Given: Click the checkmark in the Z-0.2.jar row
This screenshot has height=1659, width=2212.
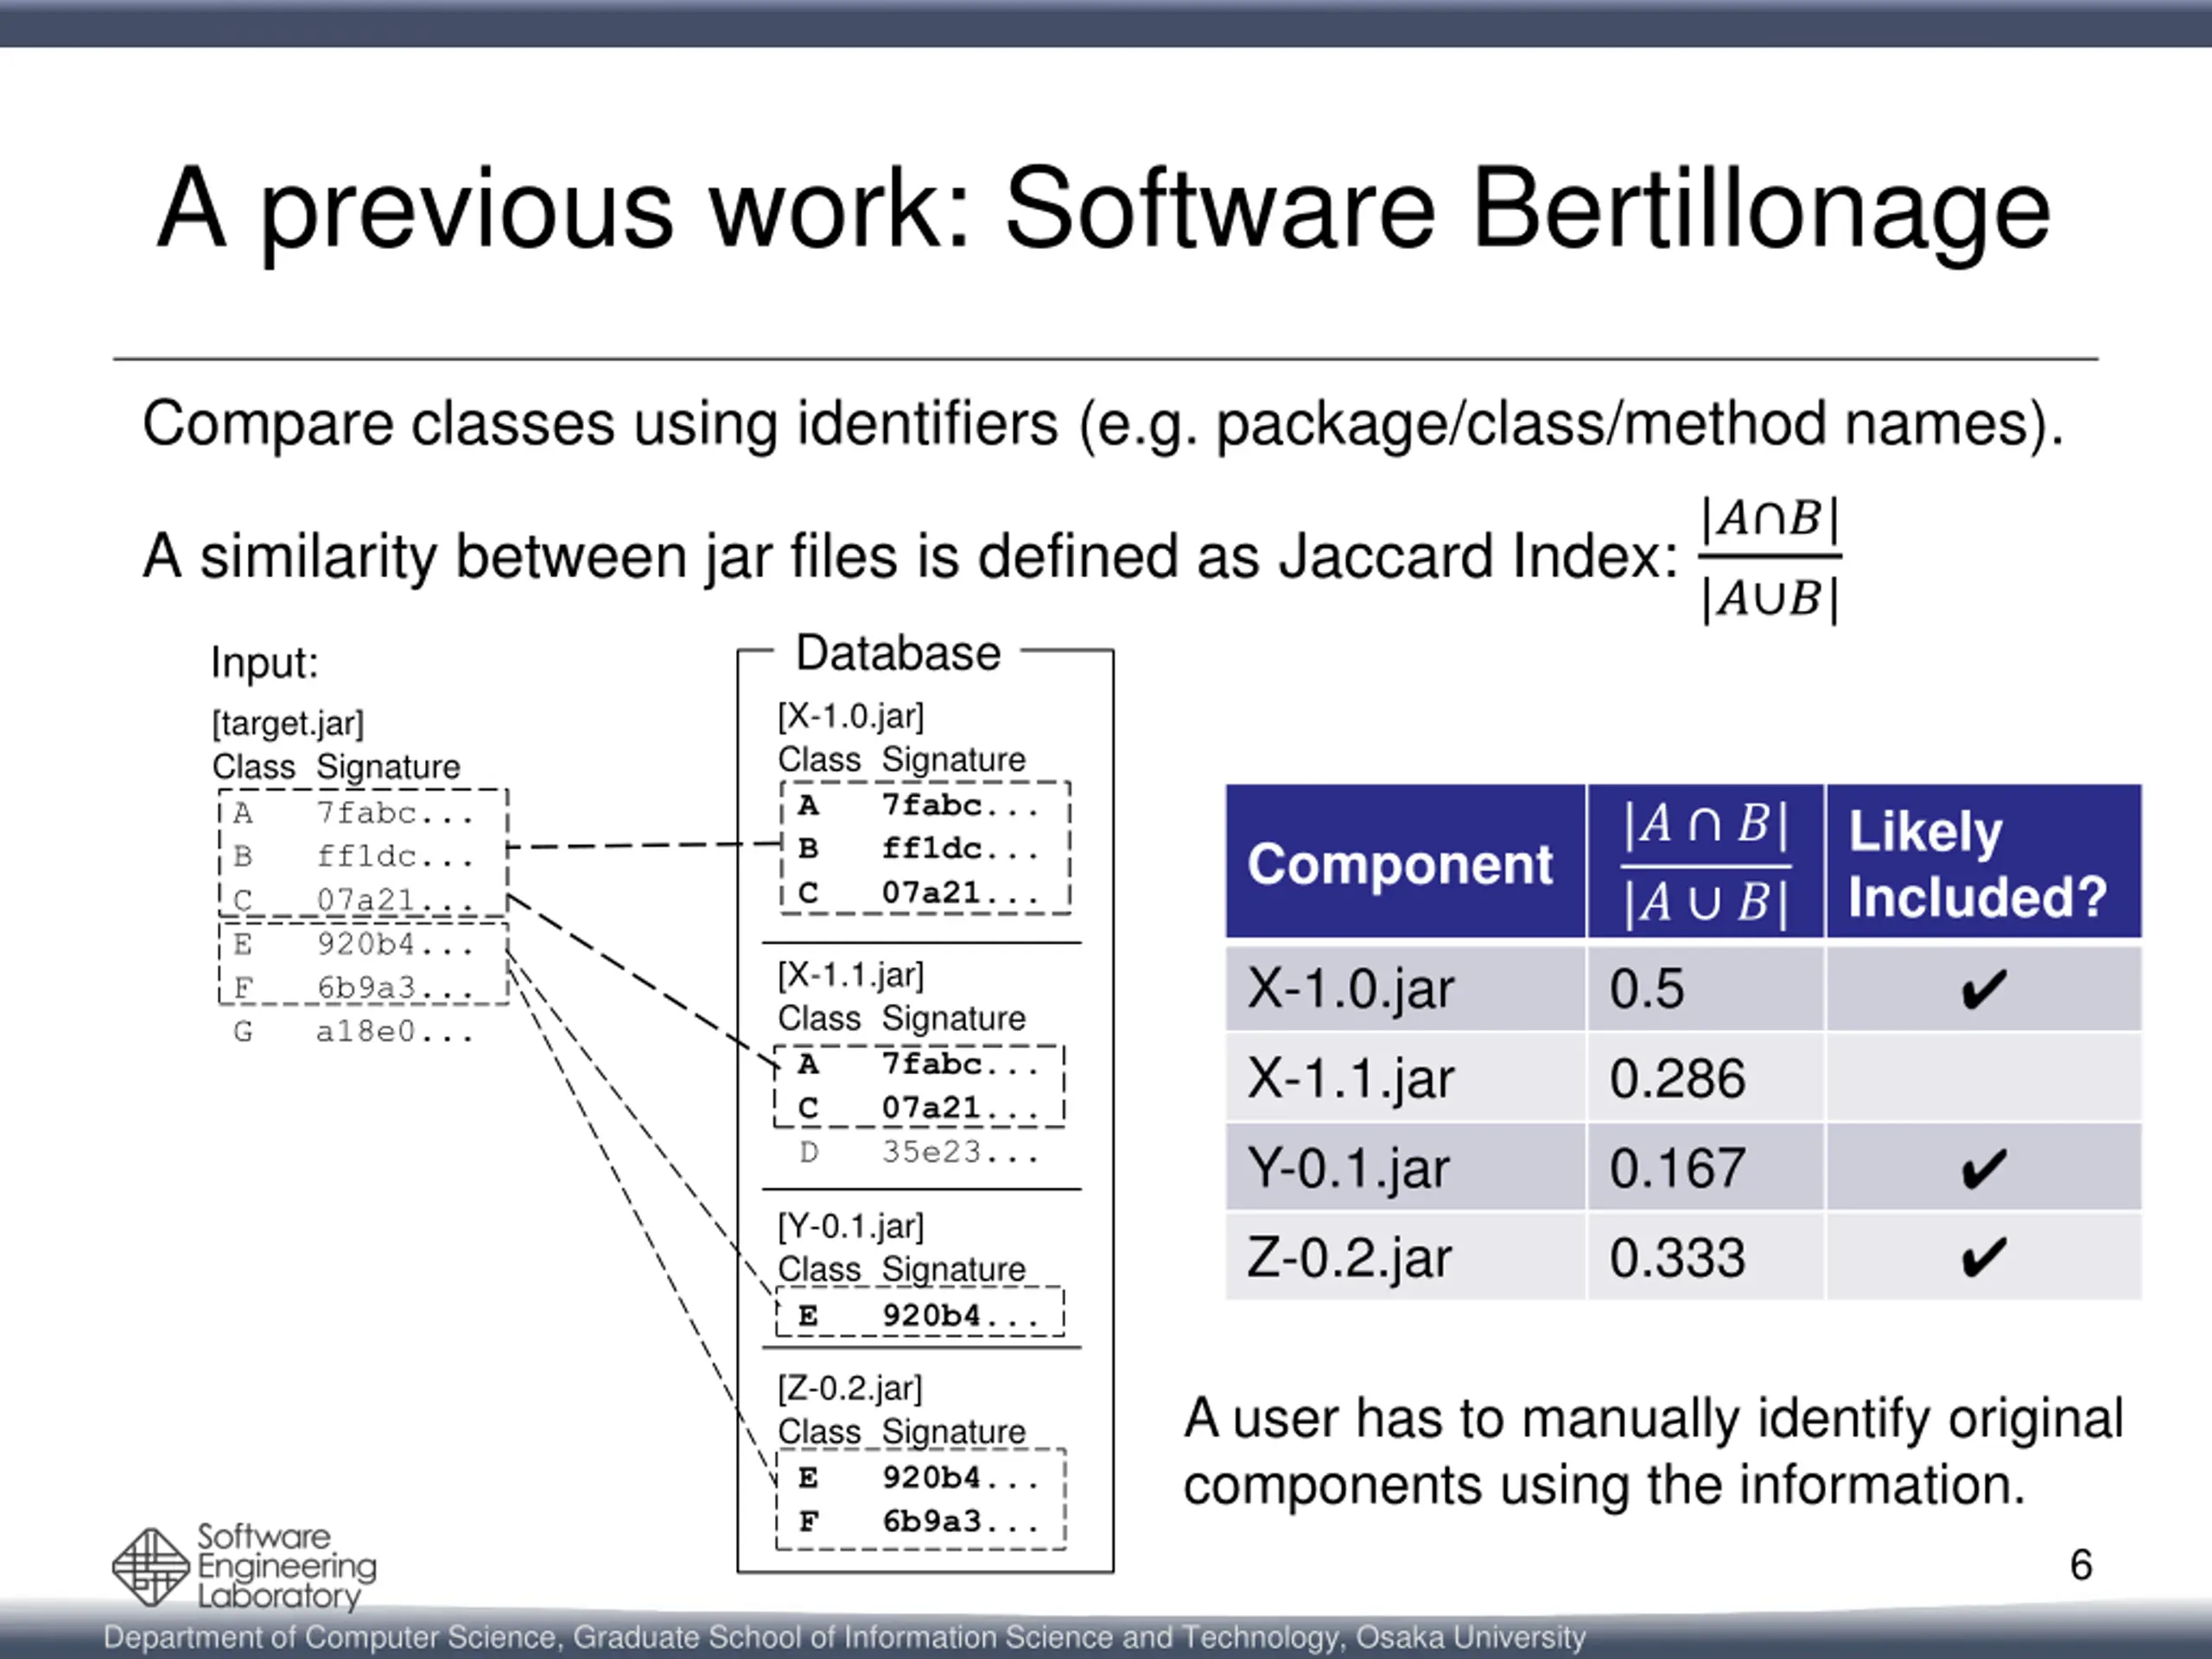Looking at the screenshot, I should [1983, 1258].
